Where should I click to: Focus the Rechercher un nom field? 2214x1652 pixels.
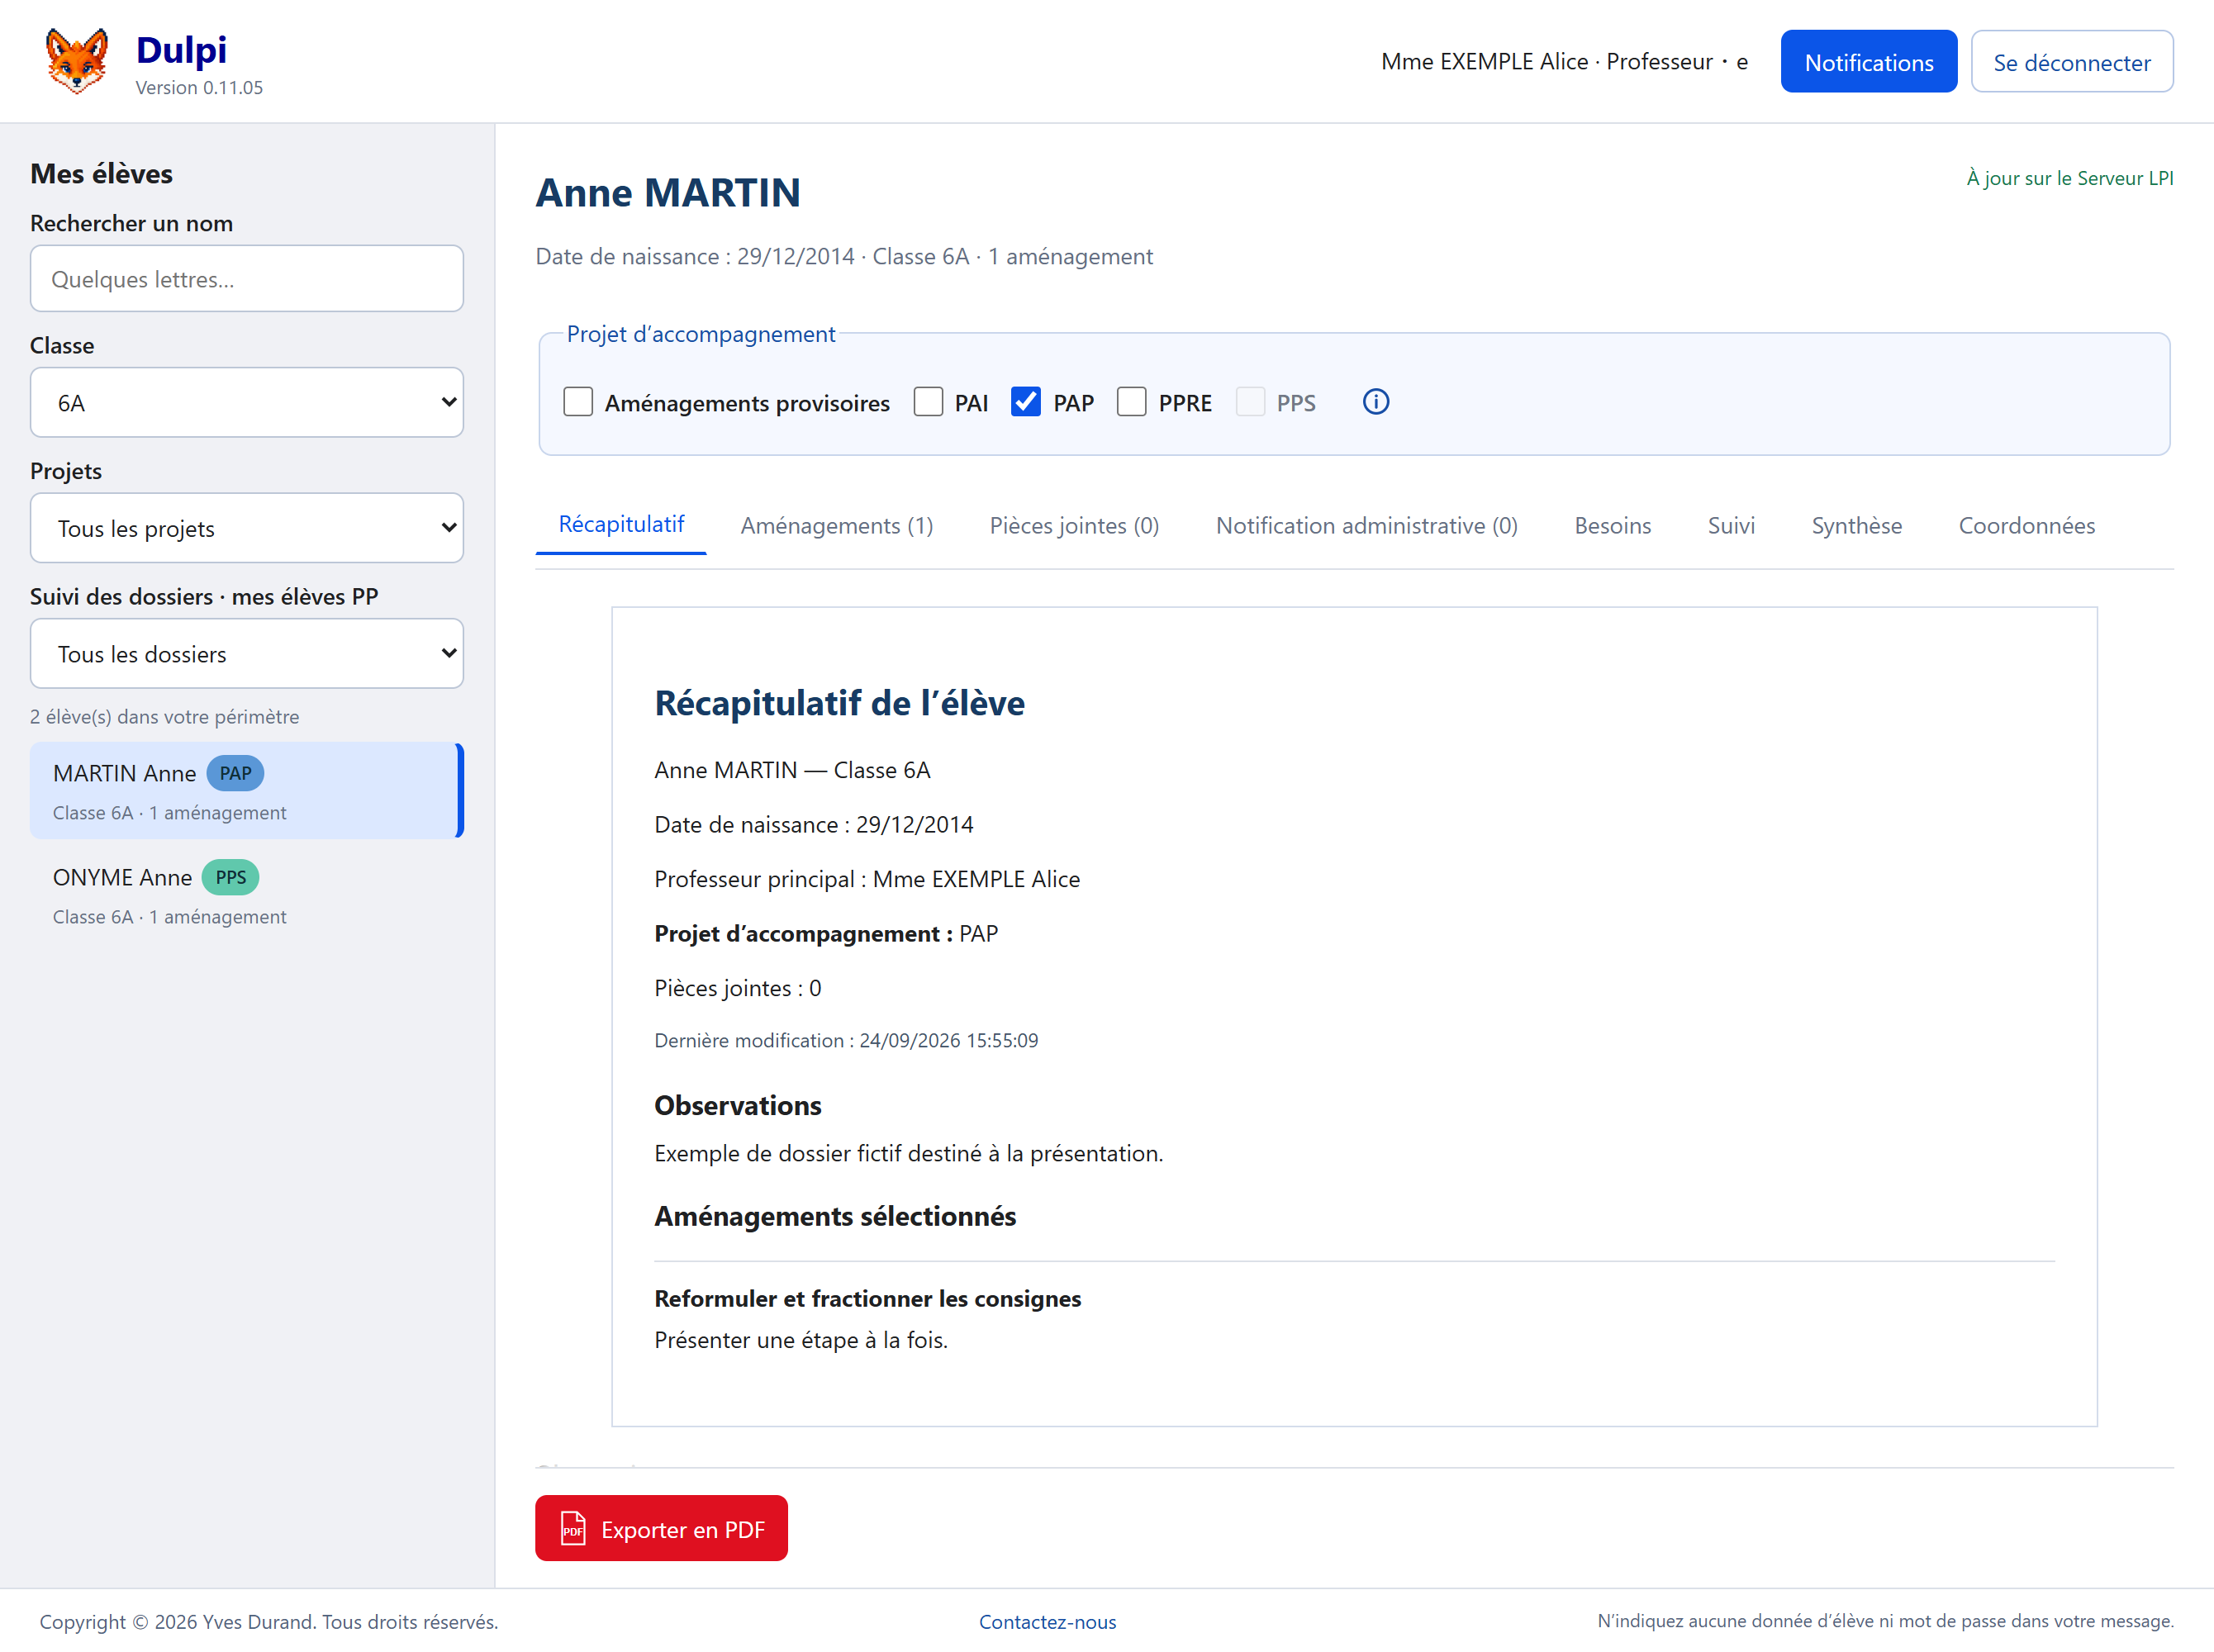pos(247,278)
